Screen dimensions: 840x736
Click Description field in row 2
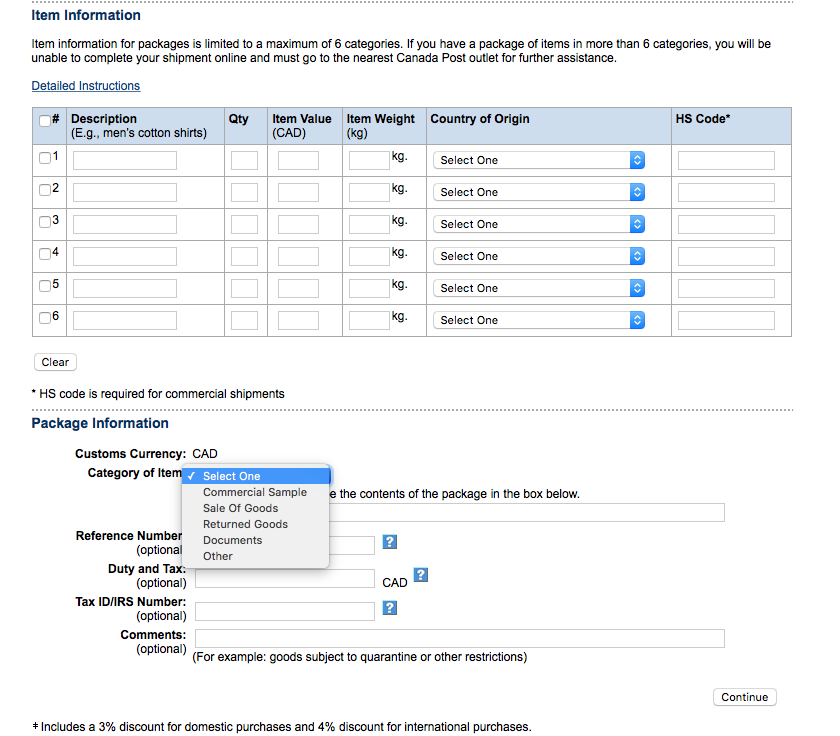coord(125,192)
